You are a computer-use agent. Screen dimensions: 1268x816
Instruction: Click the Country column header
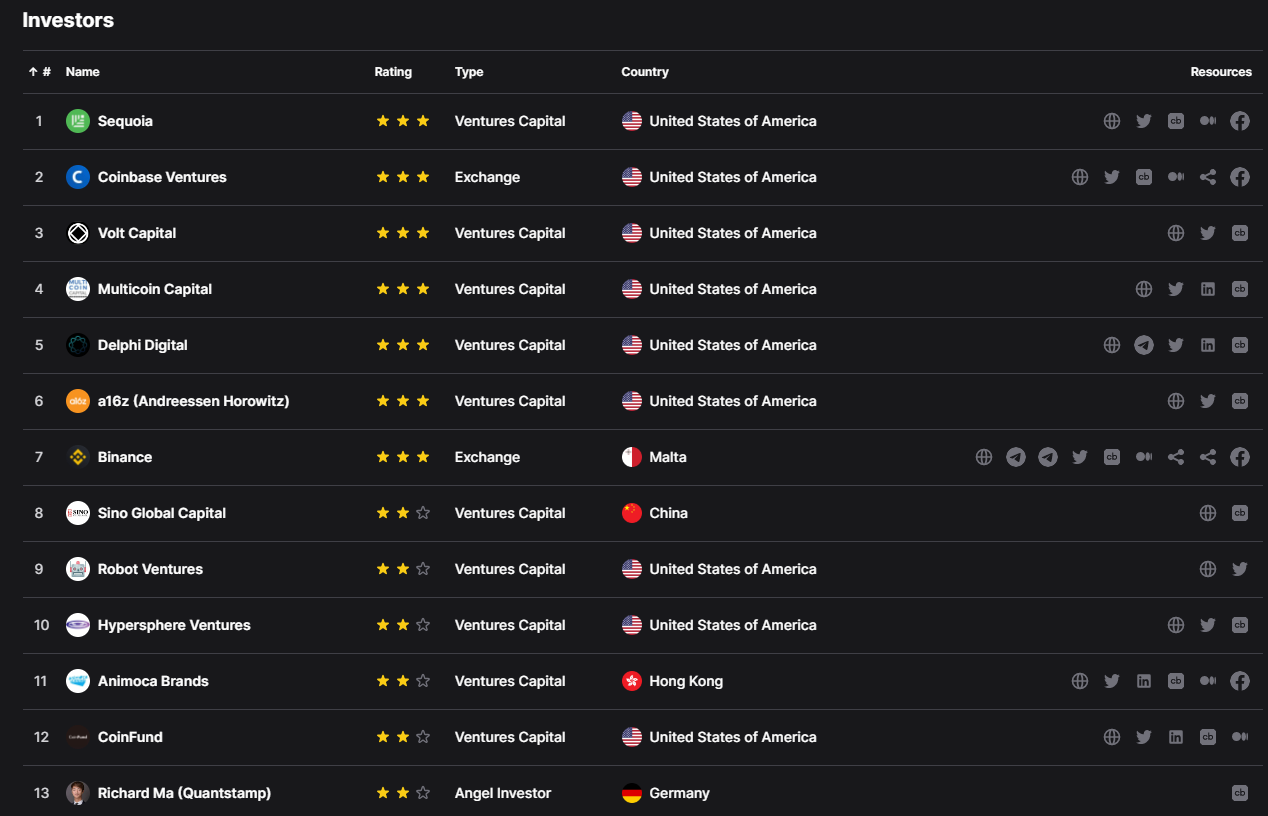tap(644, 72)
